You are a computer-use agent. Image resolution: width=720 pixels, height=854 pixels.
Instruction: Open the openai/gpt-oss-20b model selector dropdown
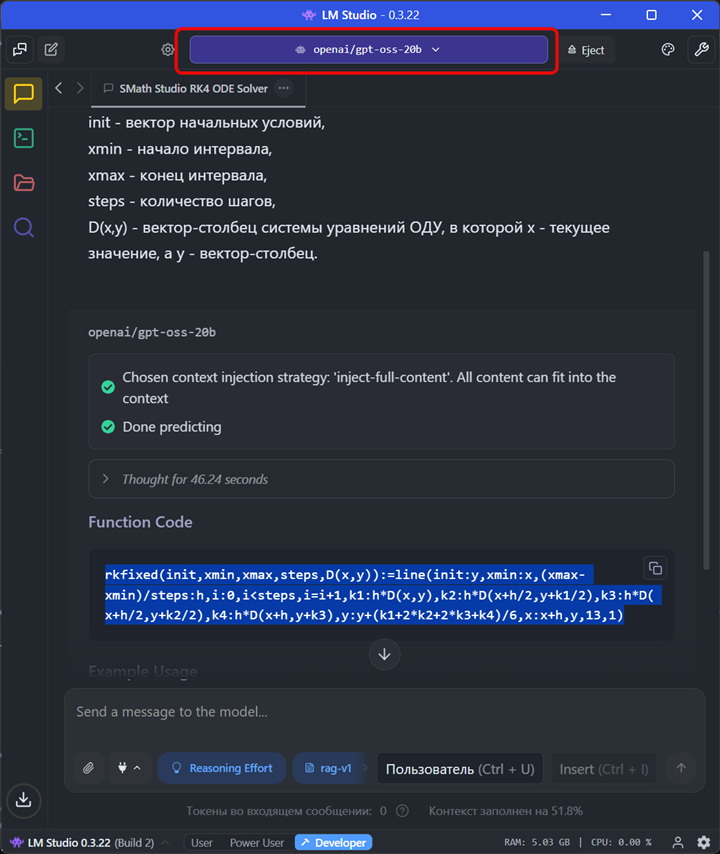pos(368,49)
